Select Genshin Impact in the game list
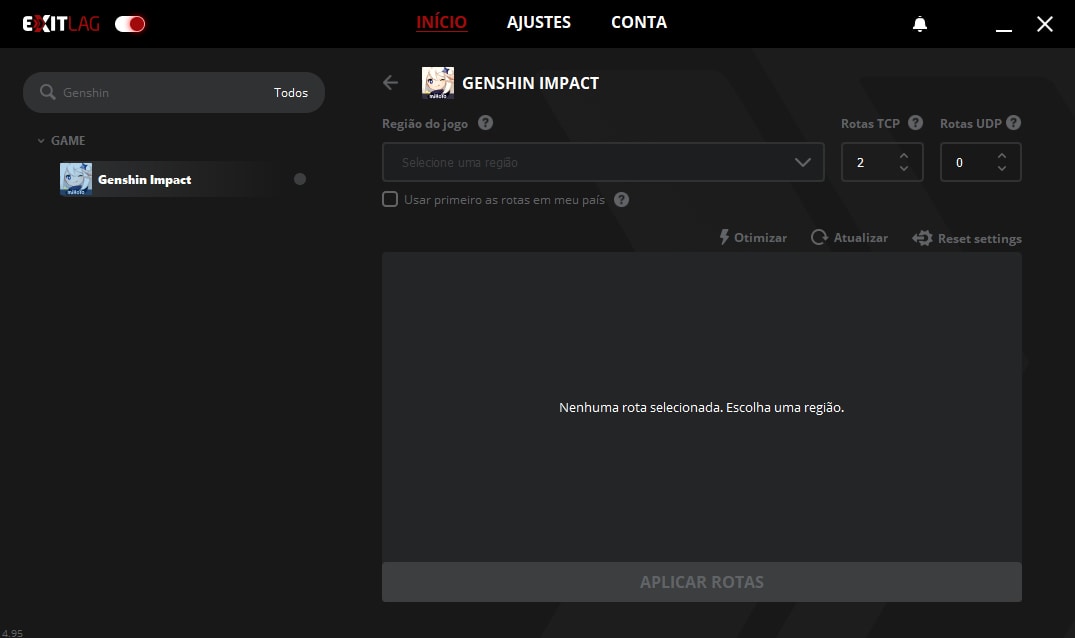This screenshot has height=638, width=1075. (144, 180)
